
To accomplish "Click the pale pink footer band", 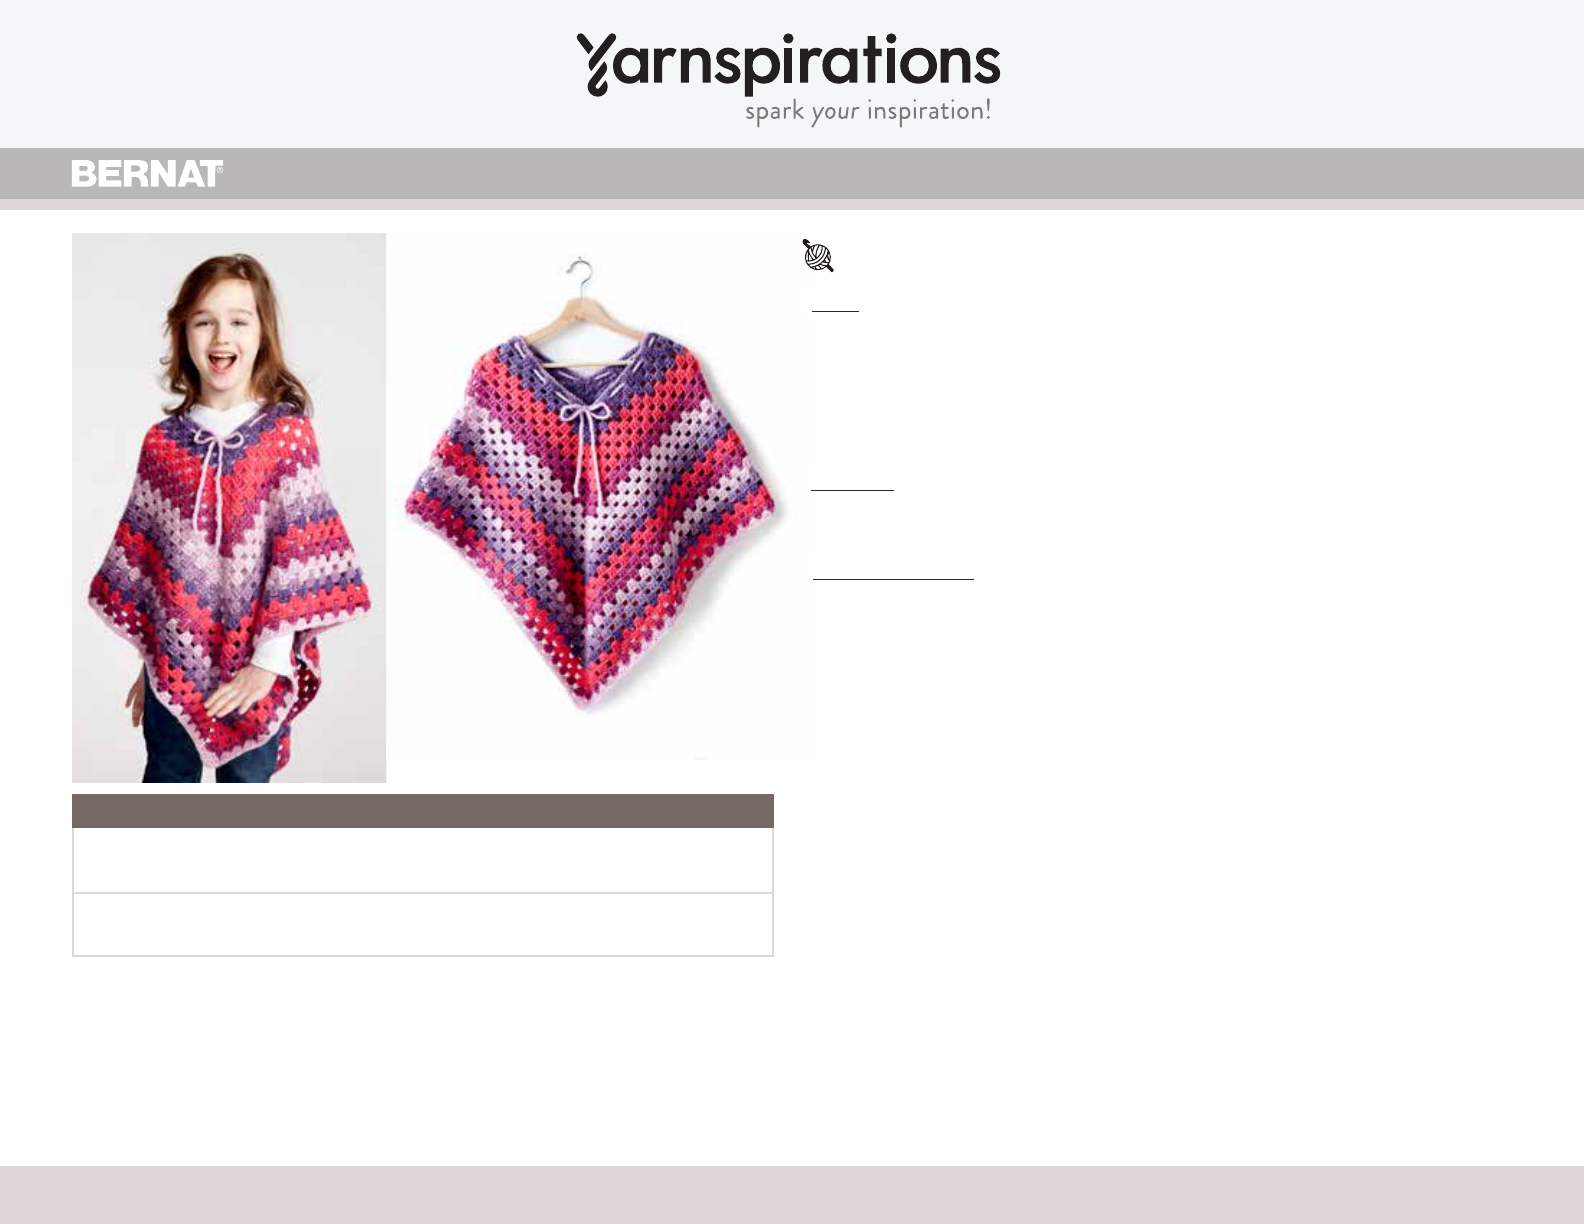I will tap(792, 1195).
